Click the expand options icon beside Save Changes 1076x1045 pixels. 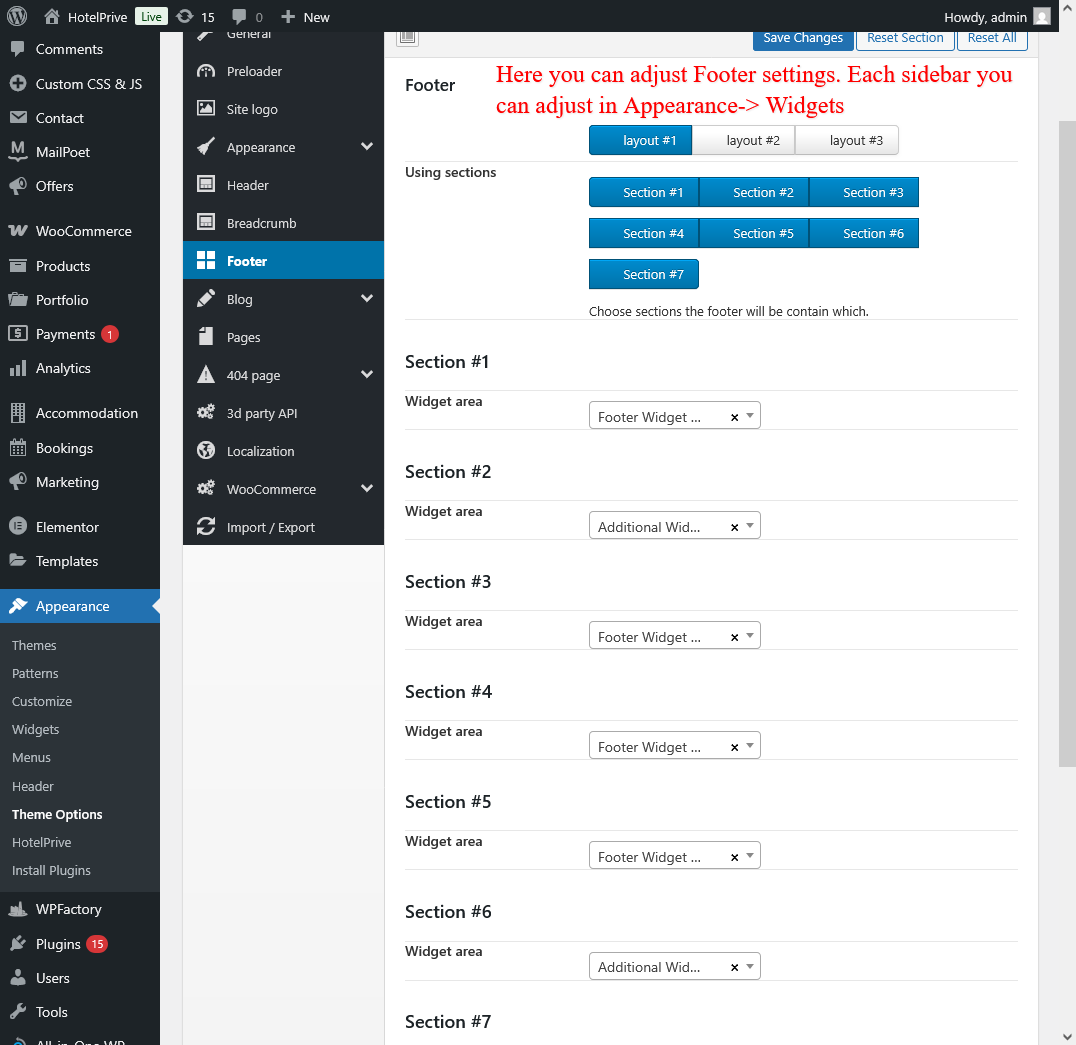pyautogui.click(x=407, y=38)
